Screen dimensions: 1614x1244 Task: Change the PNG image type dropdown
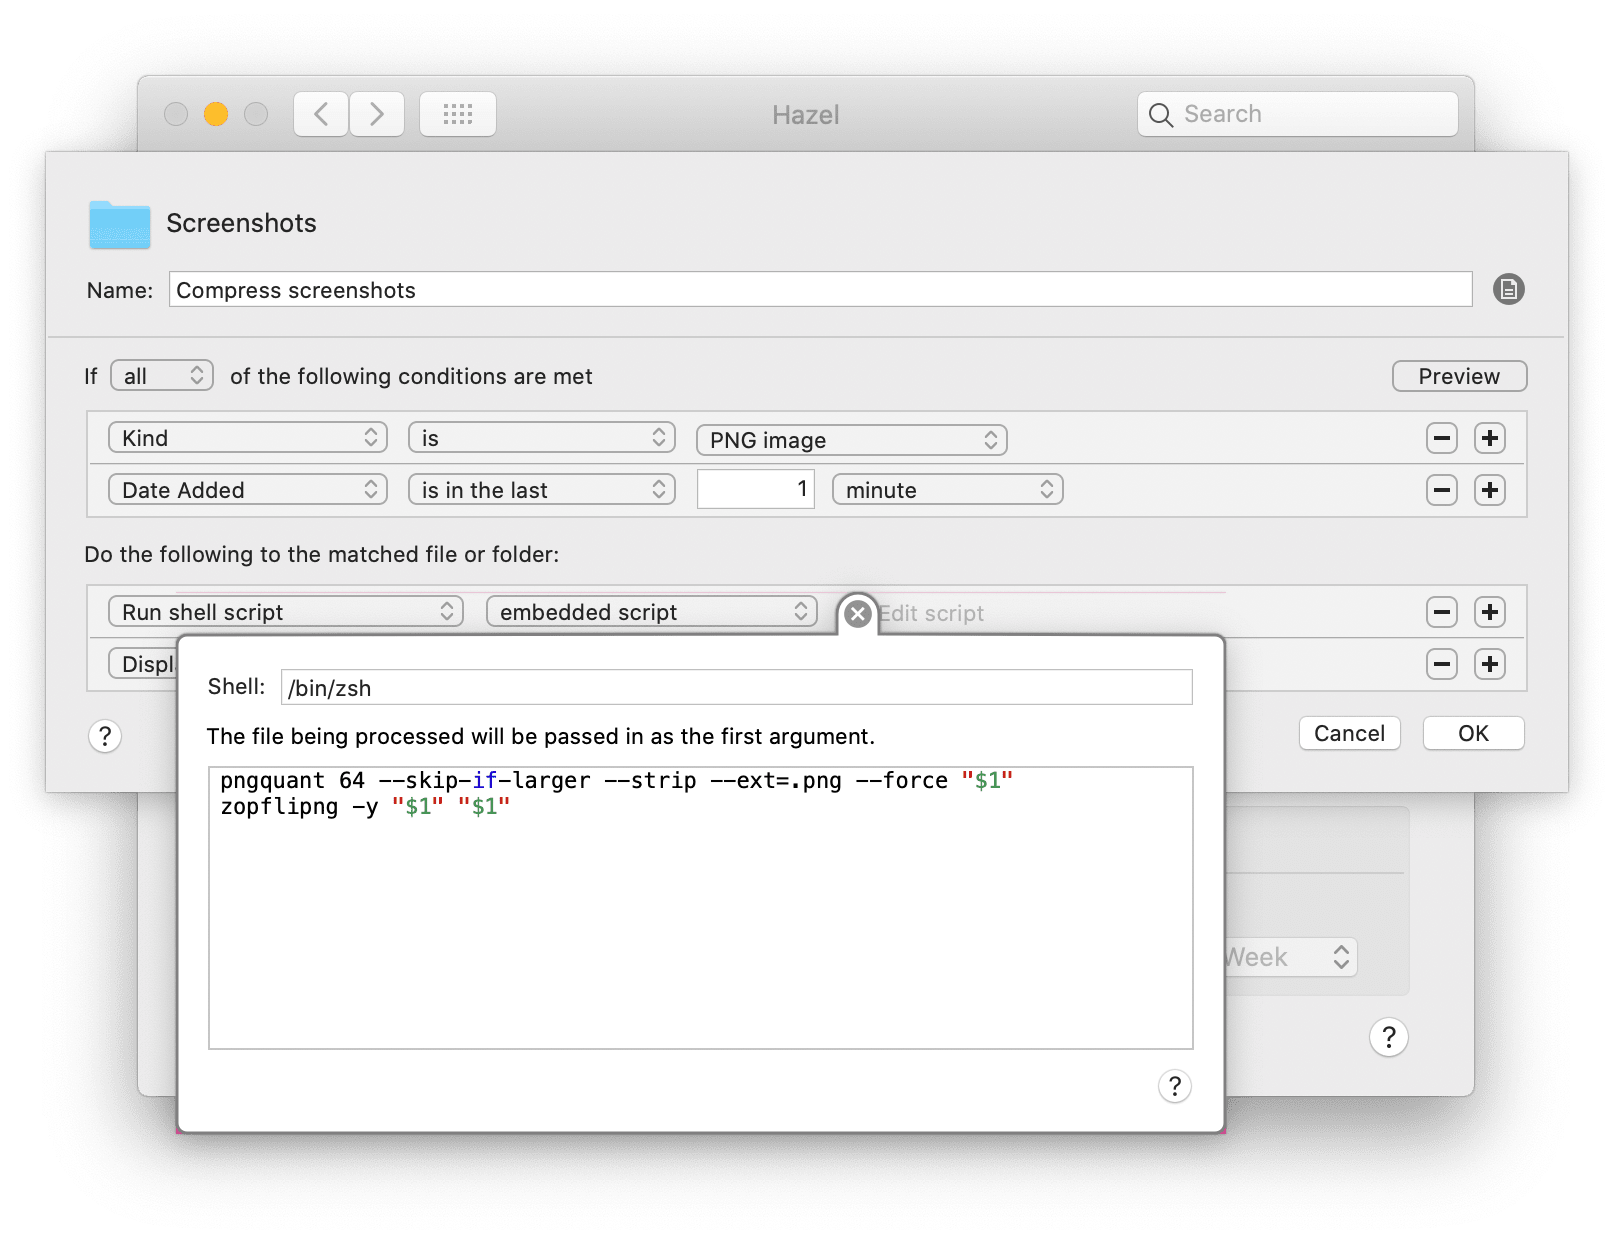click(851, 440)
